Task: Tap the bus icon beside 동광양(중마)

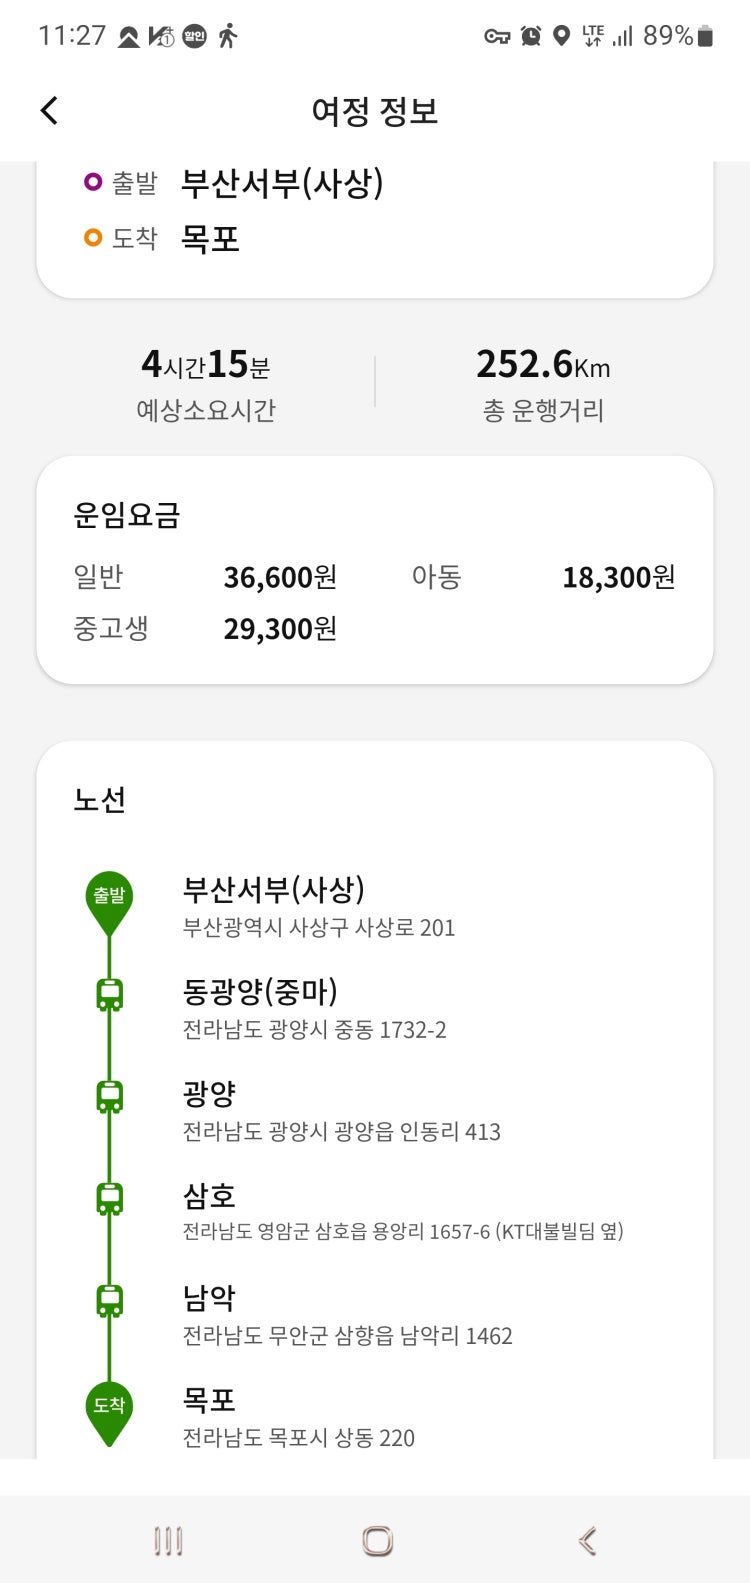Action: coord(109,995)
